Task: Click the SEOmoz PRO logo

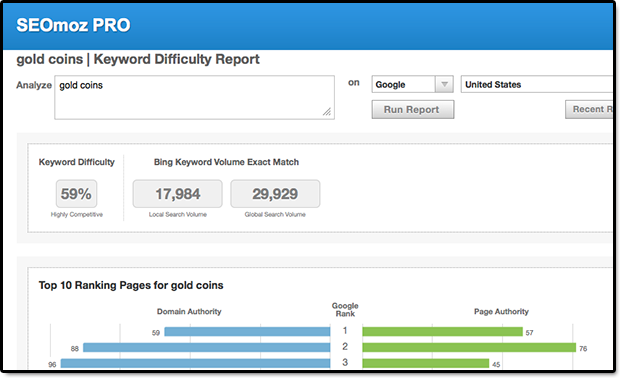Action: (x=73, y=25)
